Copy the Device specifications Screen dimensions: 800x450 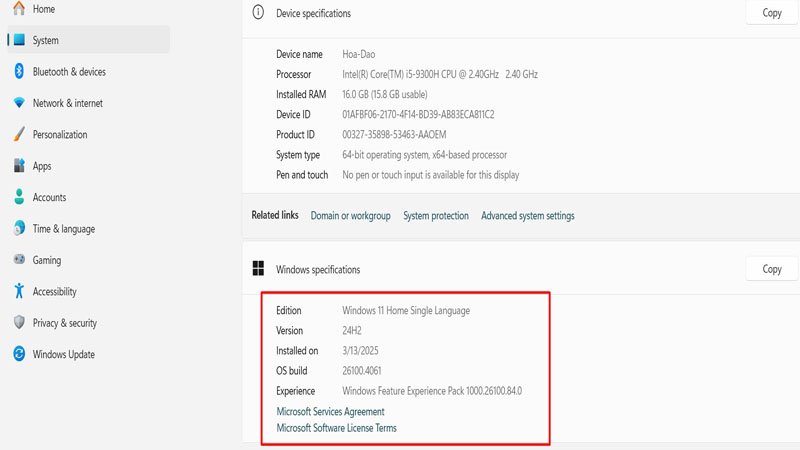pyautogui.click(x=771, y=13)
